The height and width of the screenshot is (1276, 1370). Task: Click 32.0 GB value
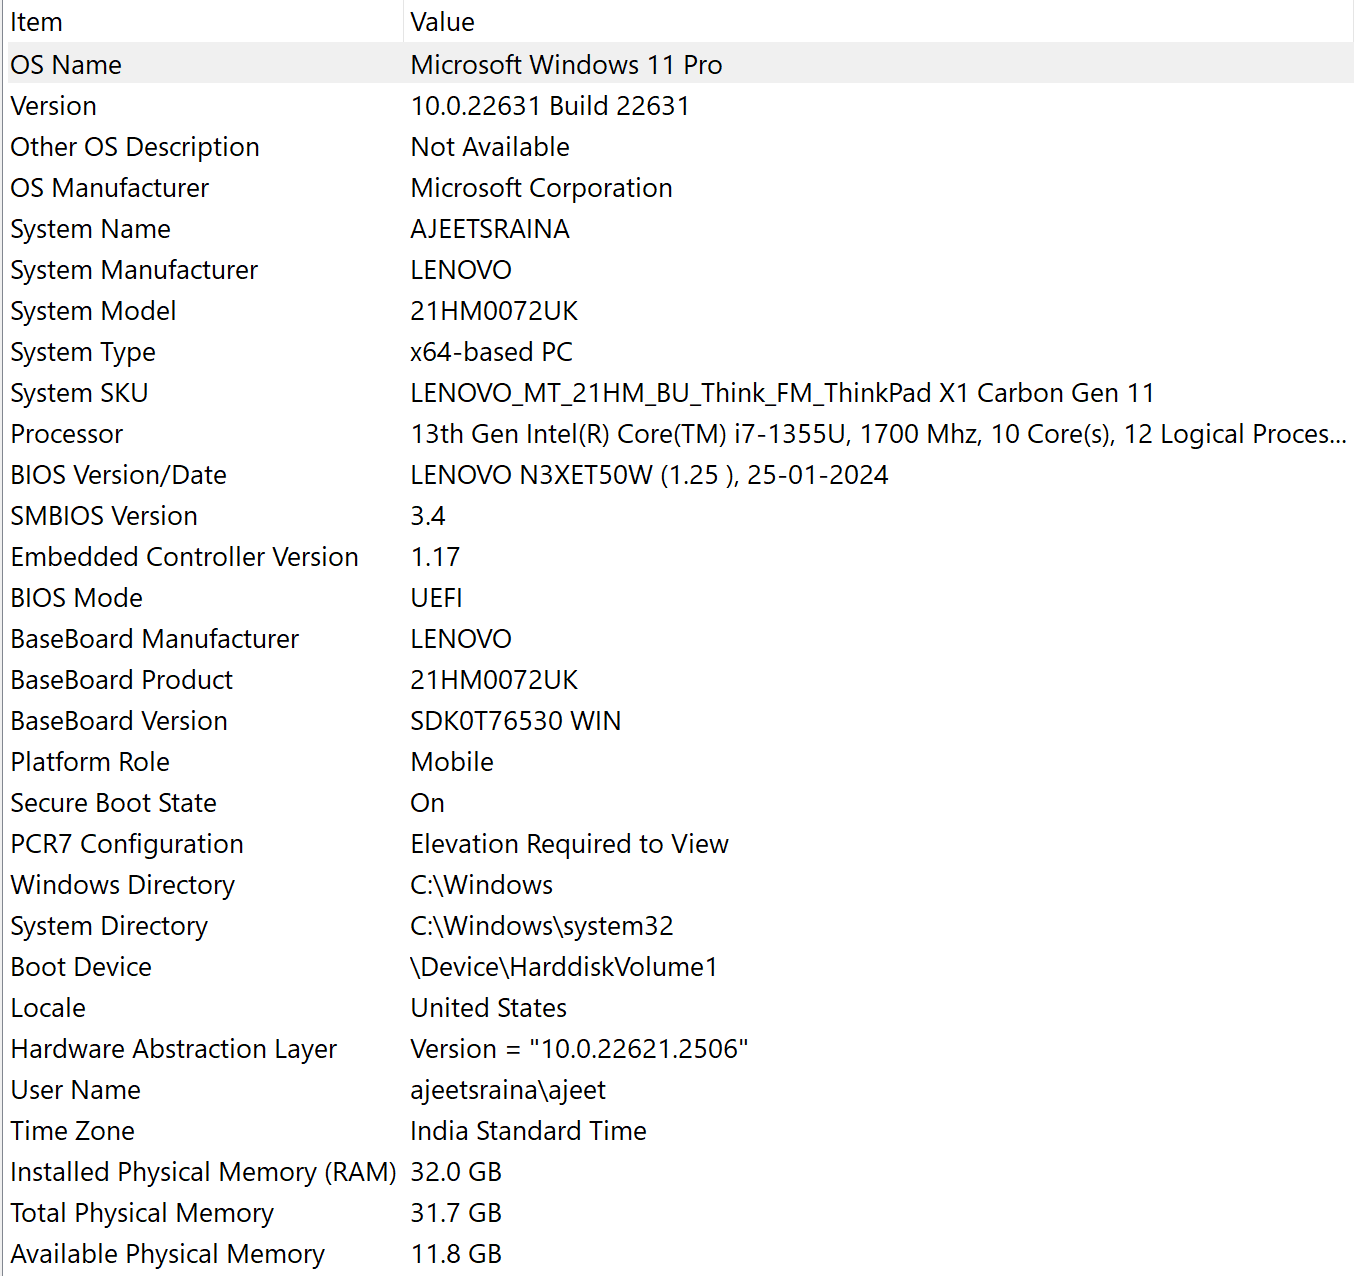coord(456,1172)
